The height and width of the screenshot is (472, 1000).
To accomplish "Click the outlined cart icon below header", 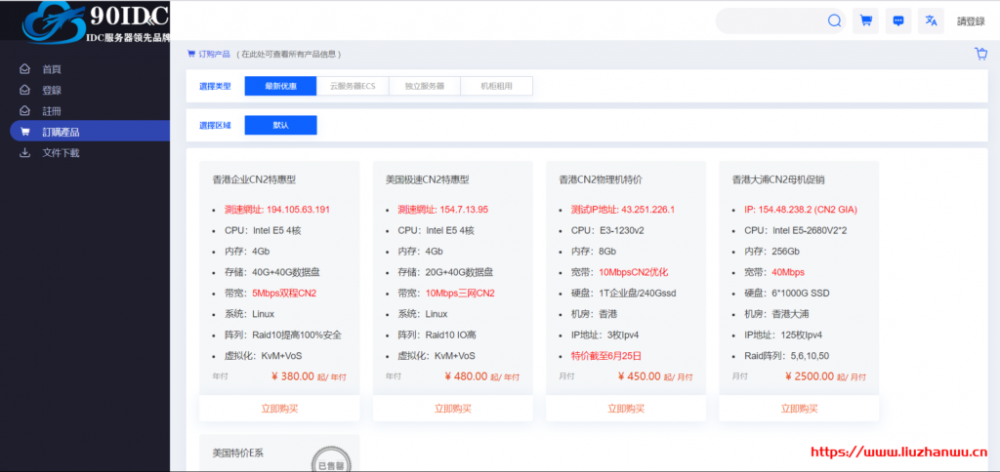I will [980, 54].
